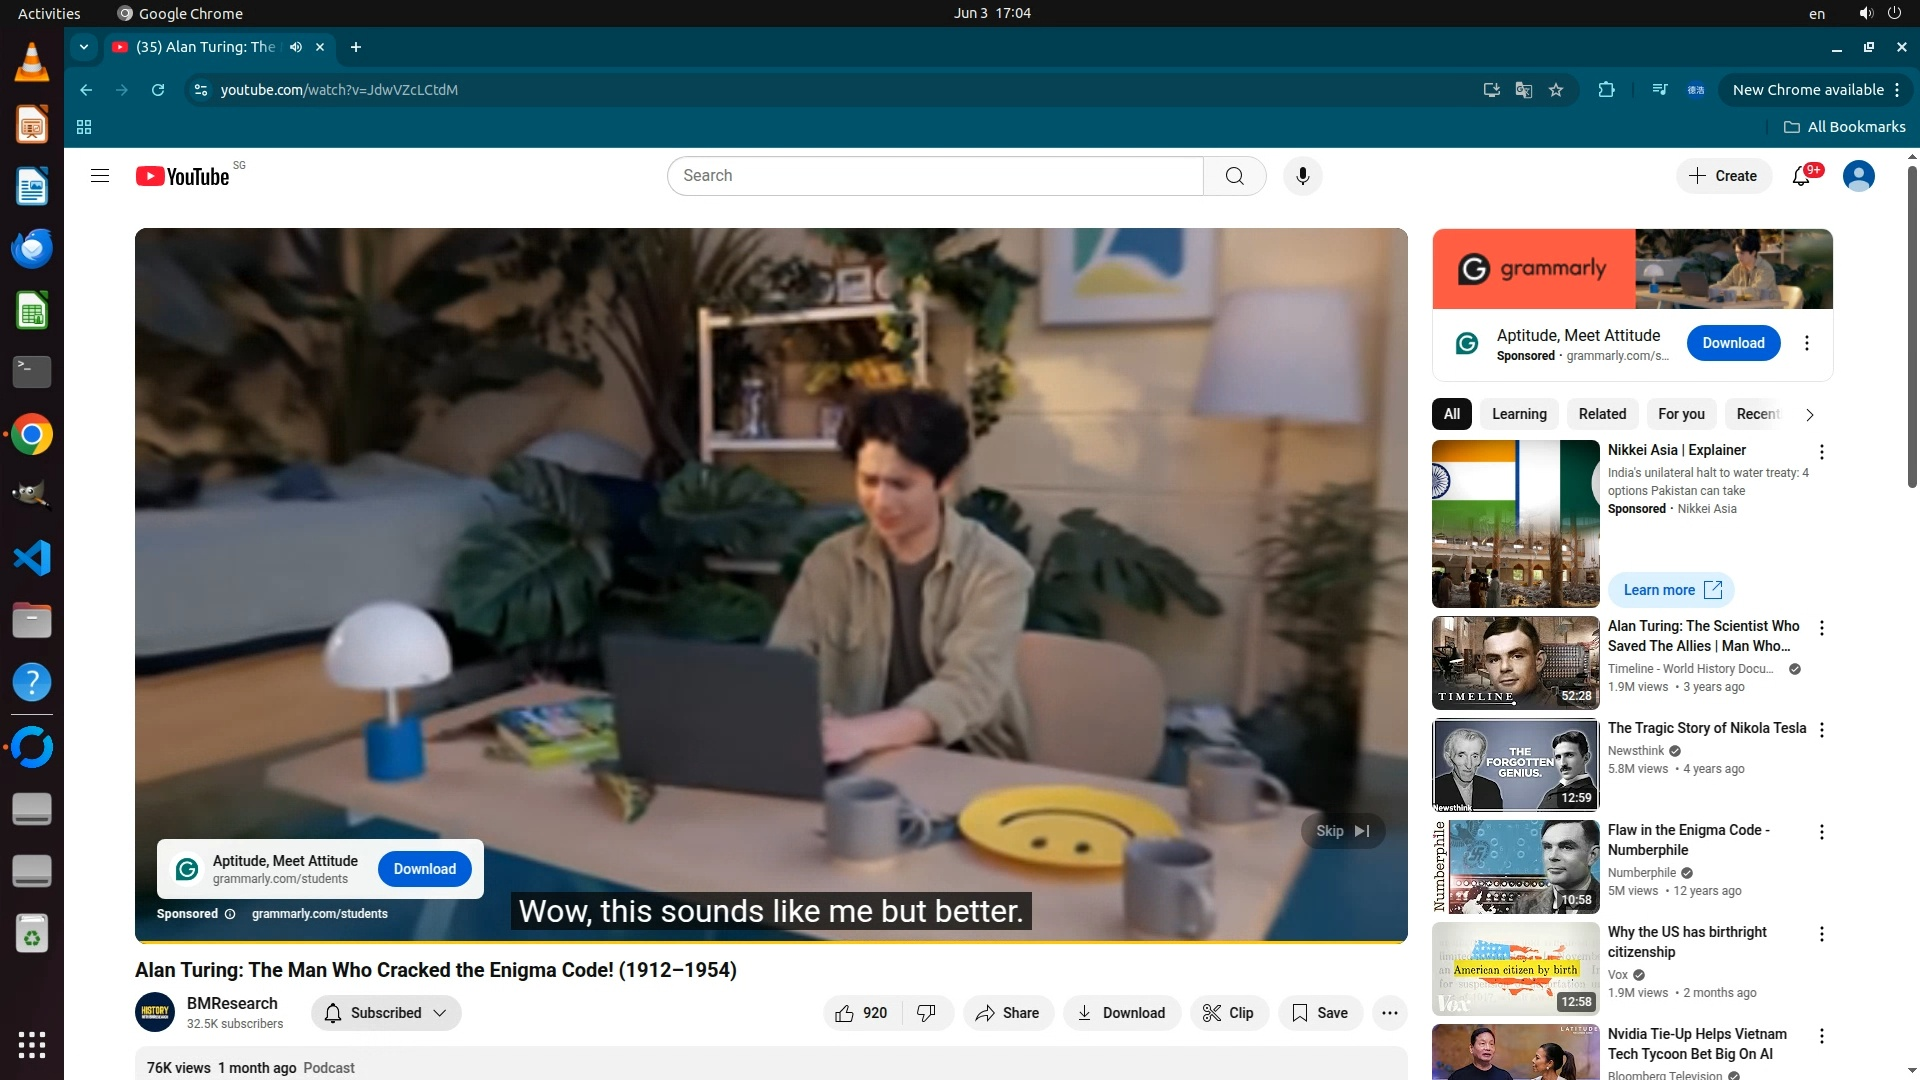
Task: Open Google Translate icon in address bar
Action: pos(1524,90)
